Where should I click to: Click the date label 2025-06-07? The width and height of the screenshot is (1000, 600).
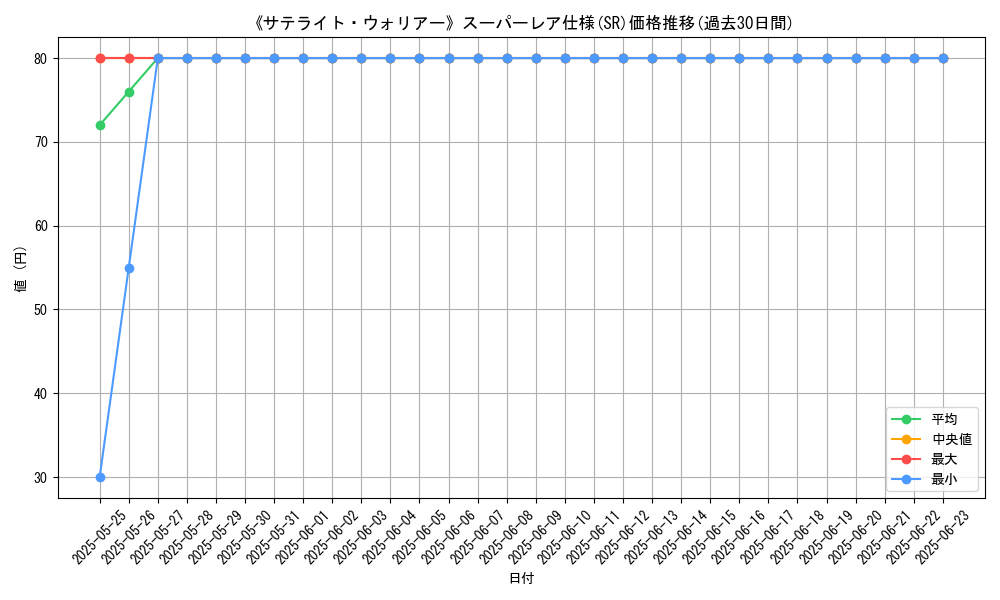click(477, 538)
